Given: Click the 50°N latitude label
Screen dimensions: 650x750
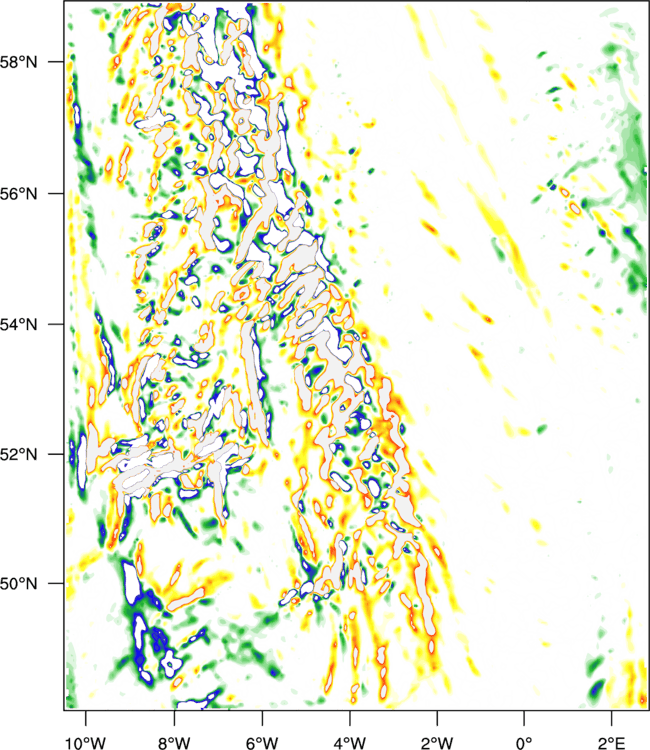Looking at the screenshot, I should (18, 584).
